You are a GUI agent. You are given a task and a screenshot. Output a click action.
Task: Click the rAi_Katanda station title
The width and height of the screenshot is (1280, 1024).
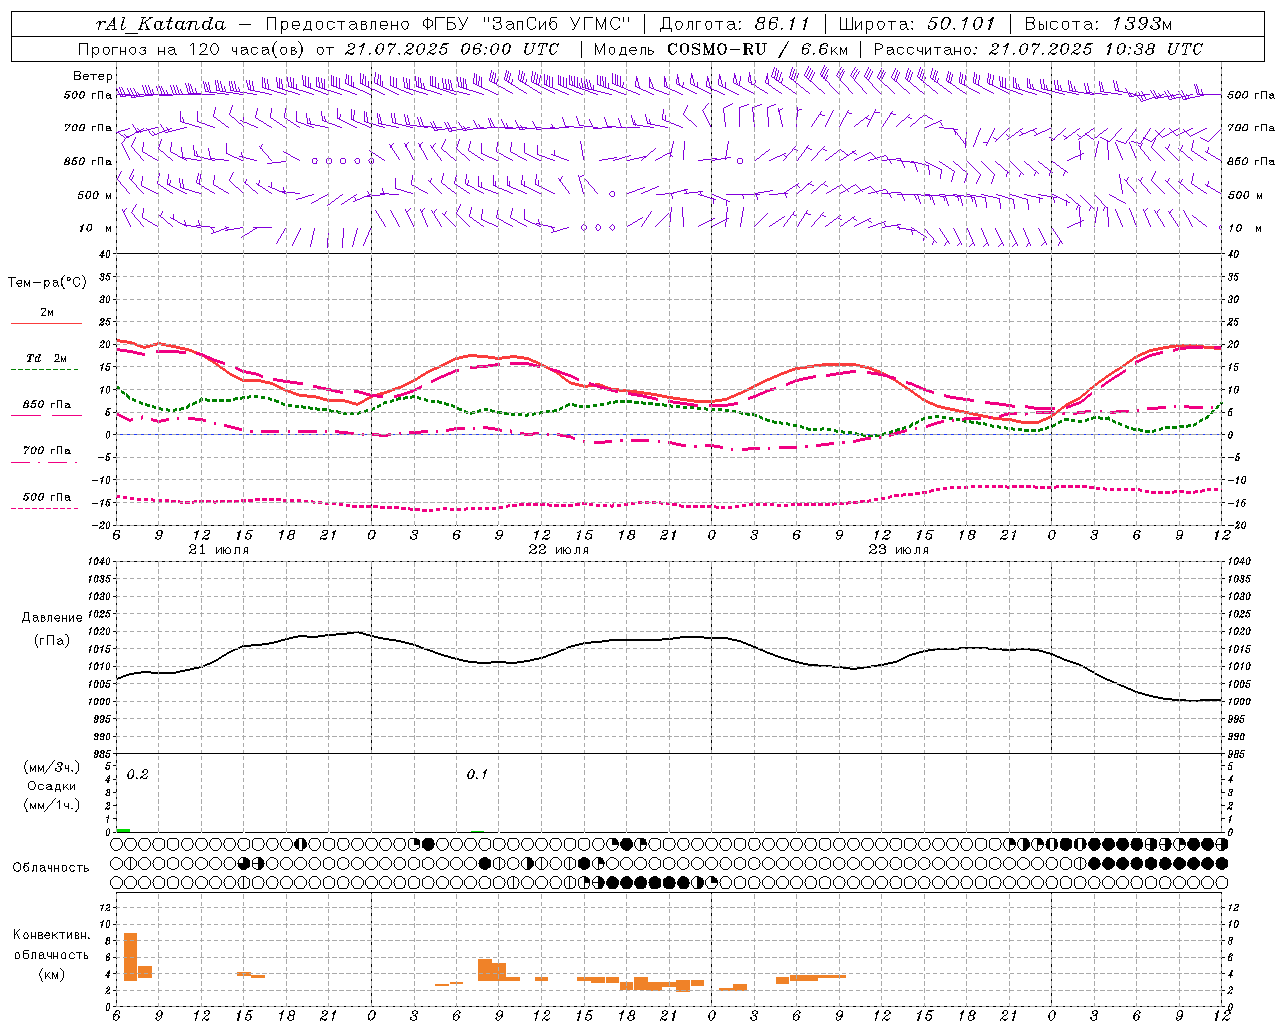tap(161, 24)
